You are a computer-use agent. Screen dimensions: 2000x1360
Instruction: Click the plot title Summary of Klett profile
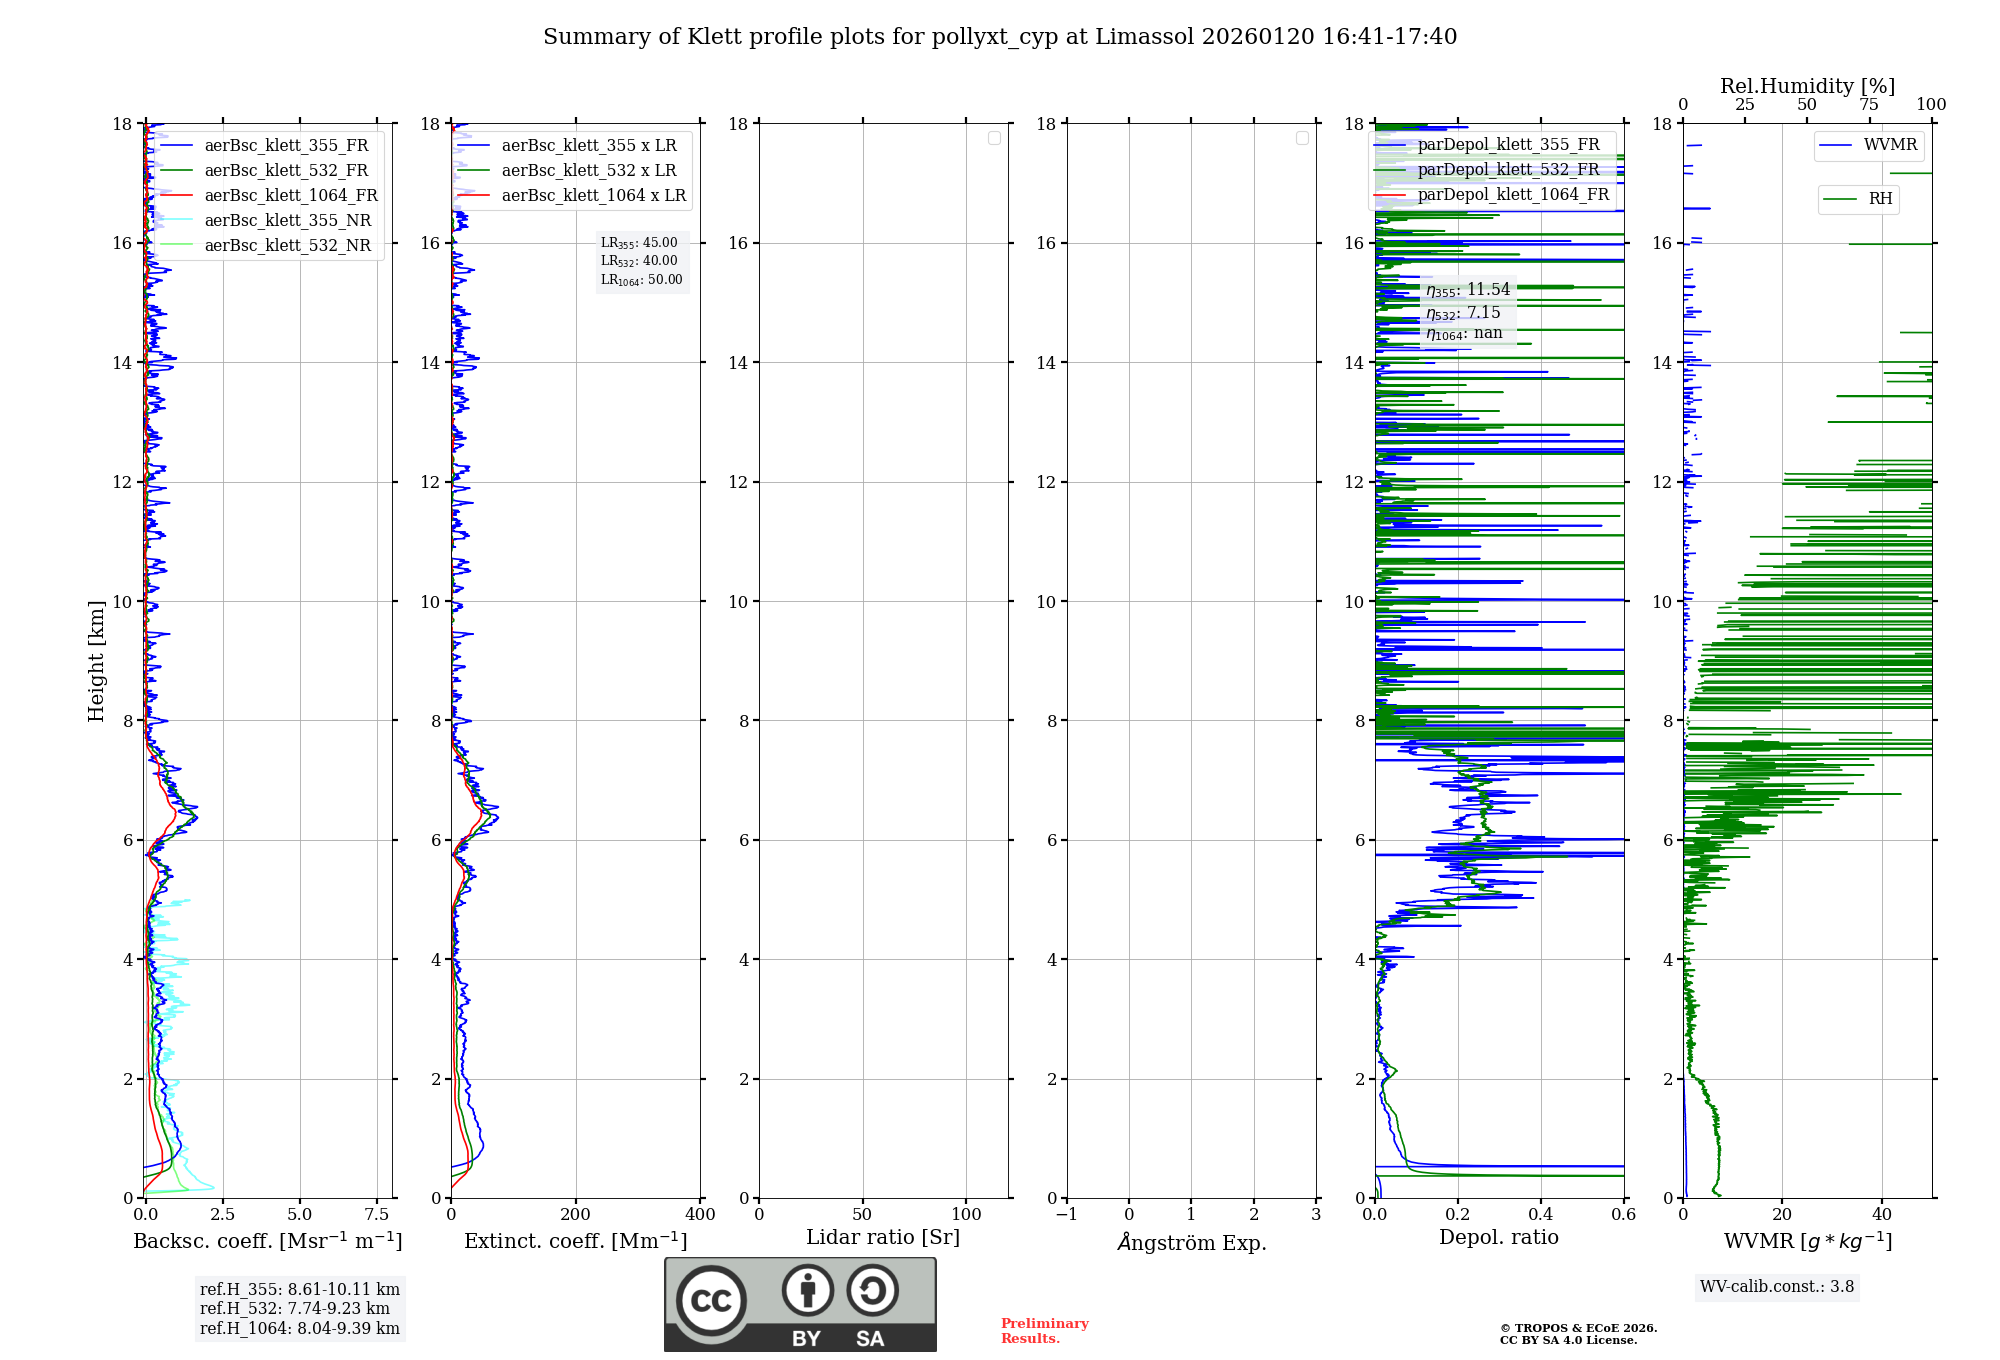[1000, 37]
